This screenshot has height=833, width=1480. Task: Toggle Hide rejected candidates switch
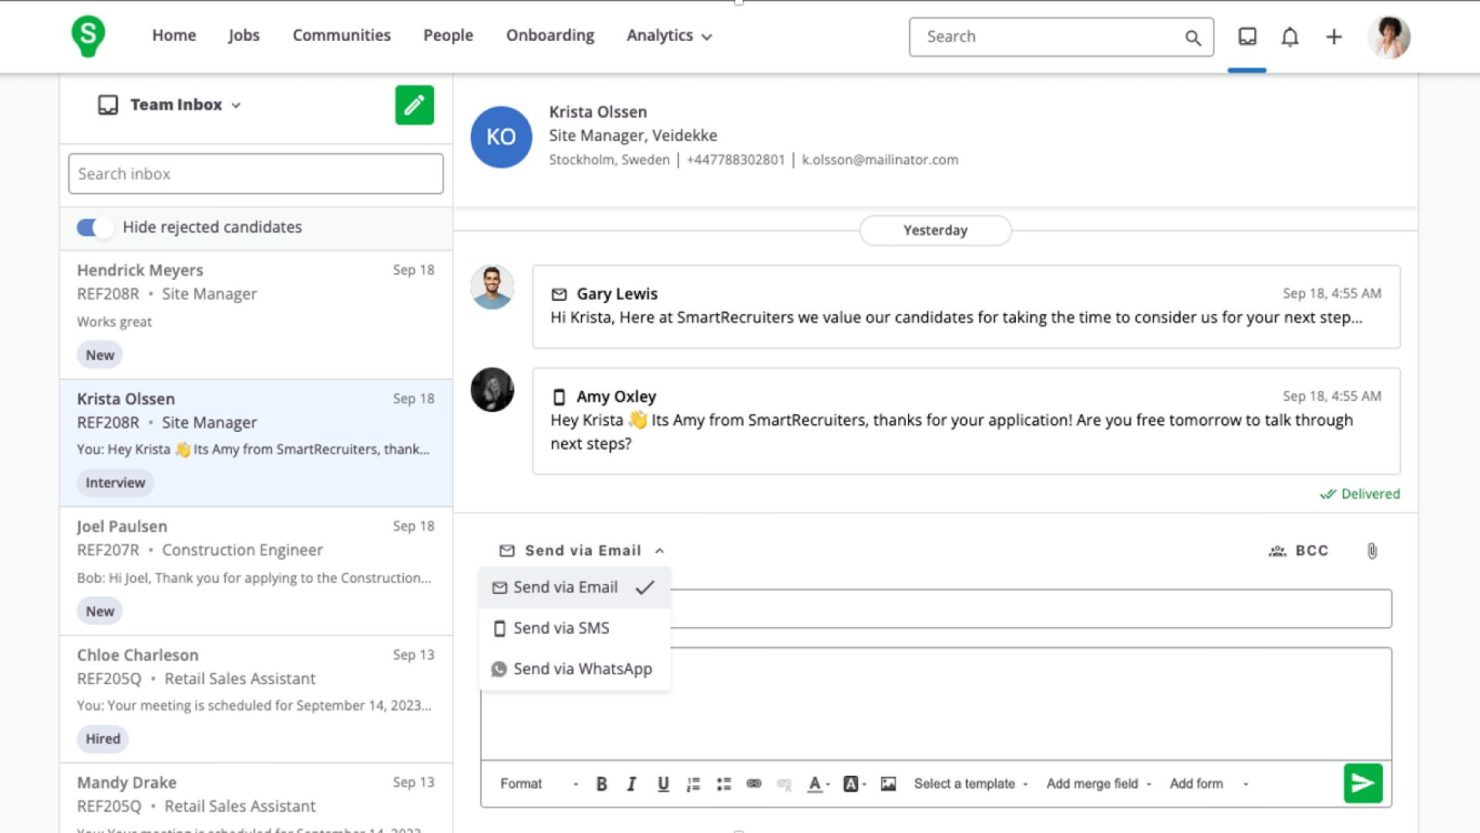click(95, 228)
